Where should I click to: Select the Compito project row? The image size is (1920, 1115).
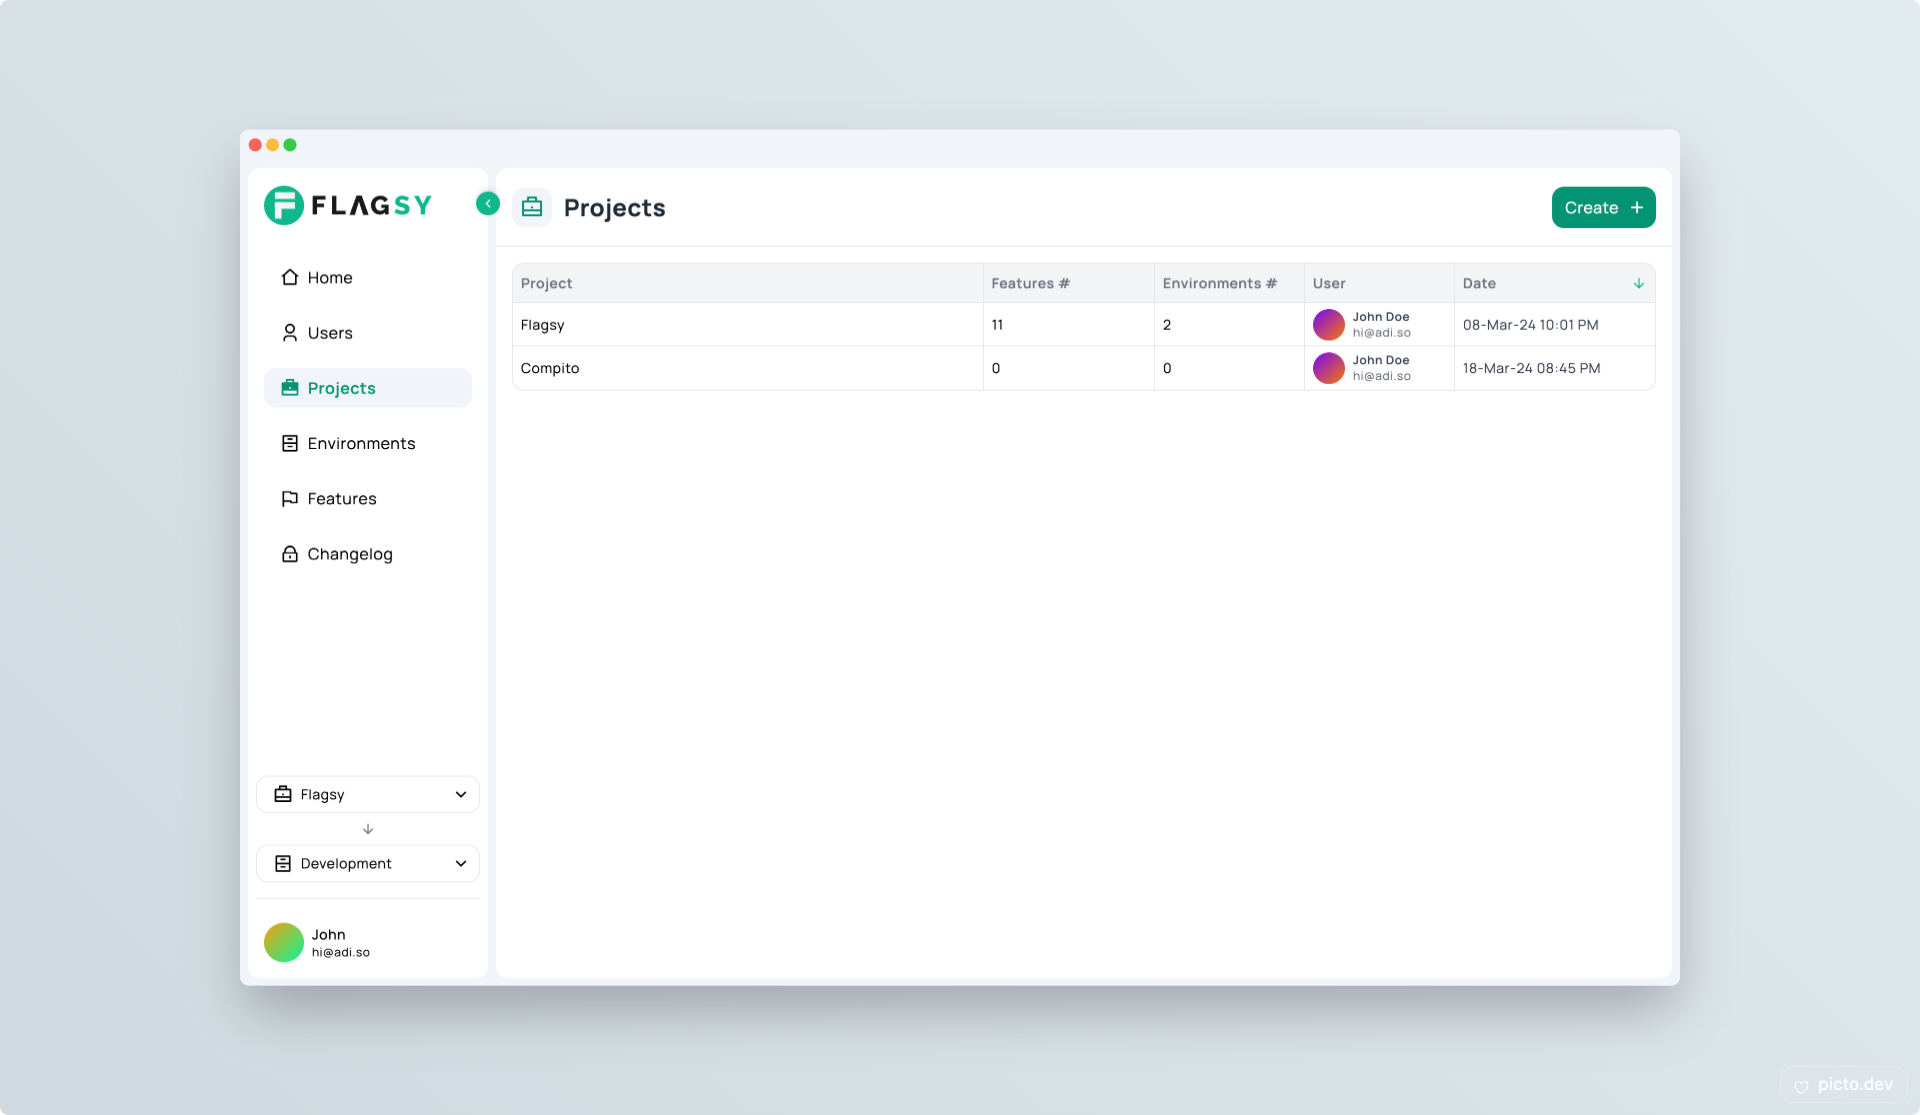(x=550, y=368)
